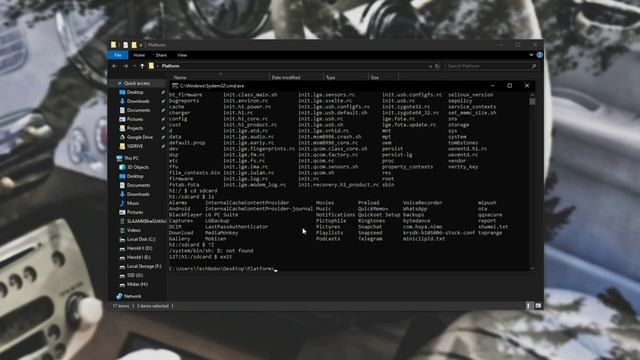
Task: Open Videos under This PC
Action: point(133,230)
